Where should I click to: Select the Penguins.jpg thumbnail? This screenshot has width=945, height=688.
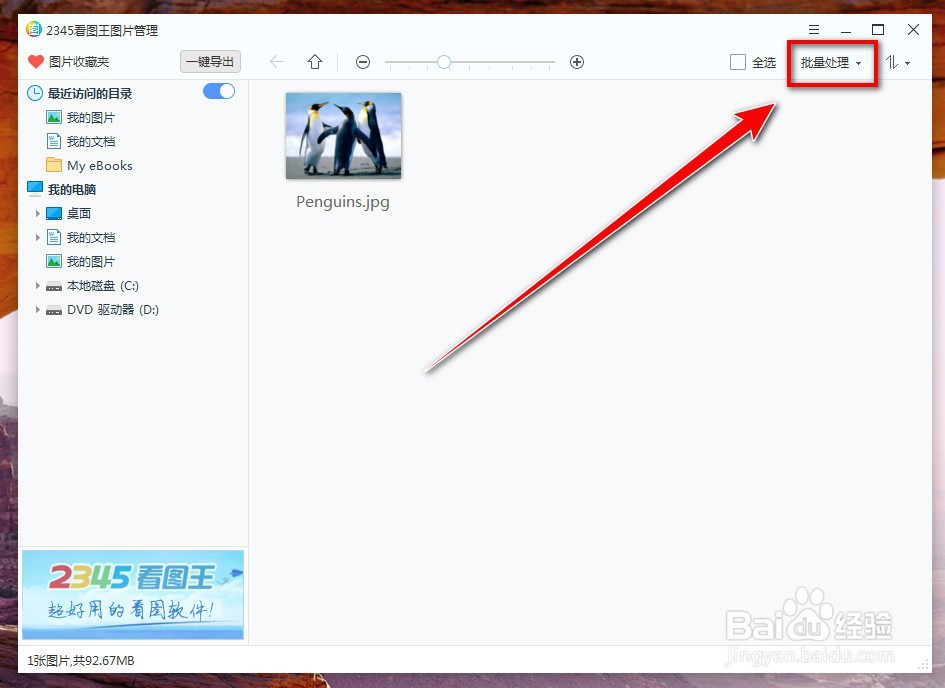[344, 136]
